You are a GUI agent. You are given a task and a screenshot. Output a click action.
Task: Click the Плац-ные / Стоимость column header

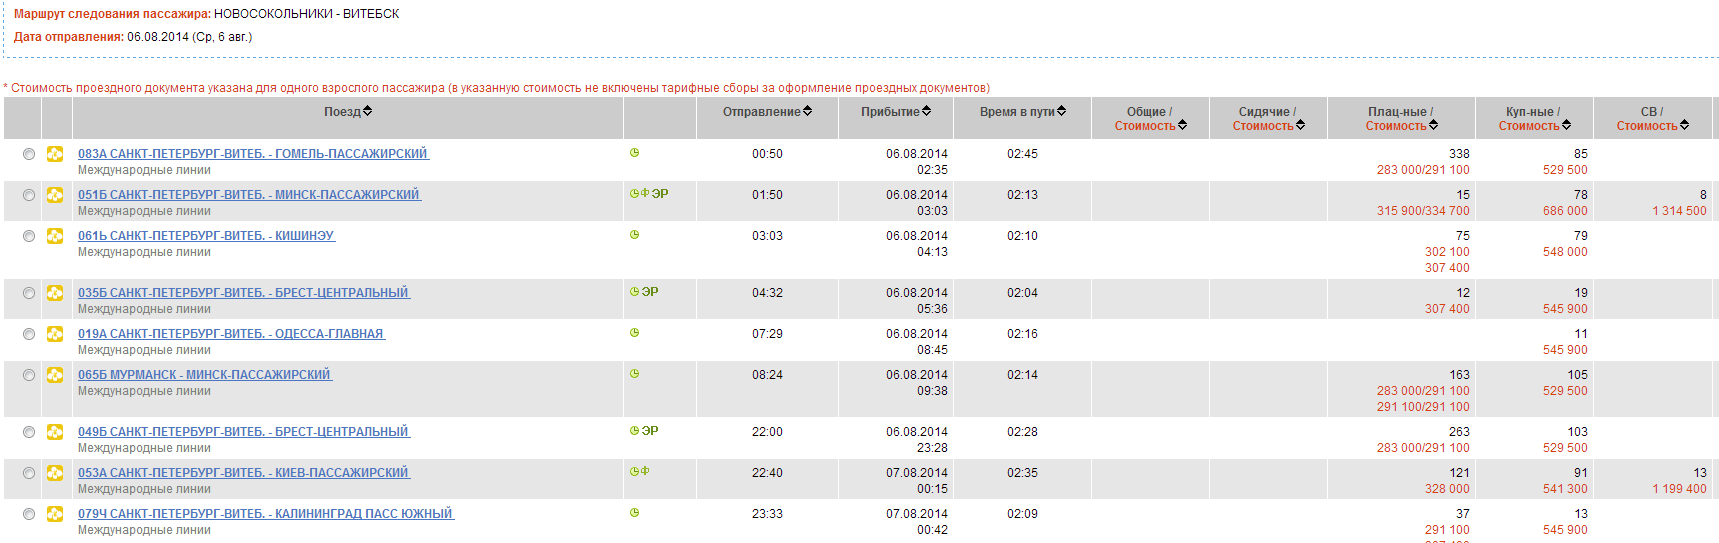pos(1401,119)
